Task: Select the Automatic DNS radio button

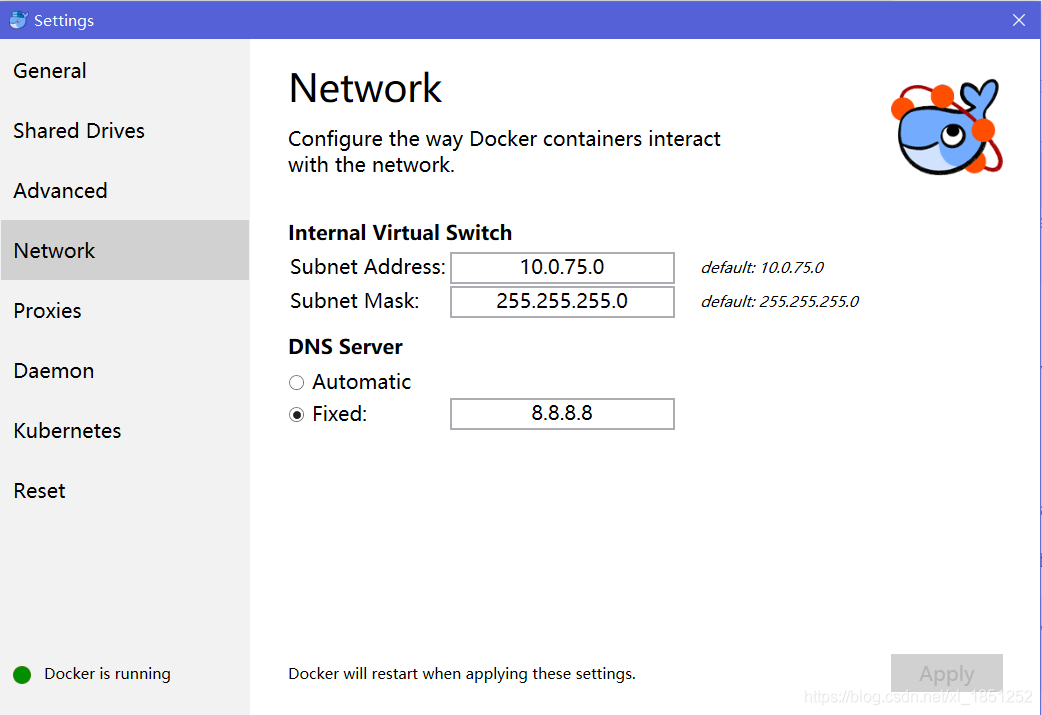Action: (x=296, y=382)
